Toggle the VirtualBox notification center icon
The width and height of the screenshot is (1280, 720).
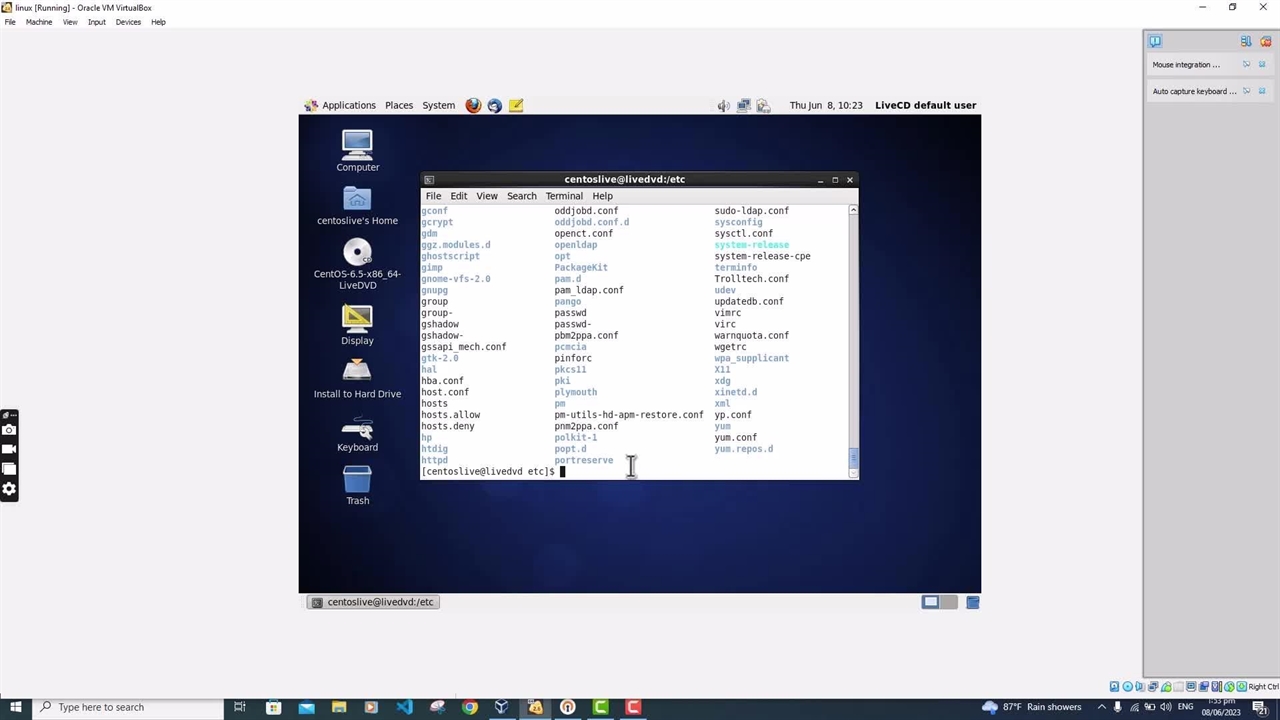point(1155,41)
